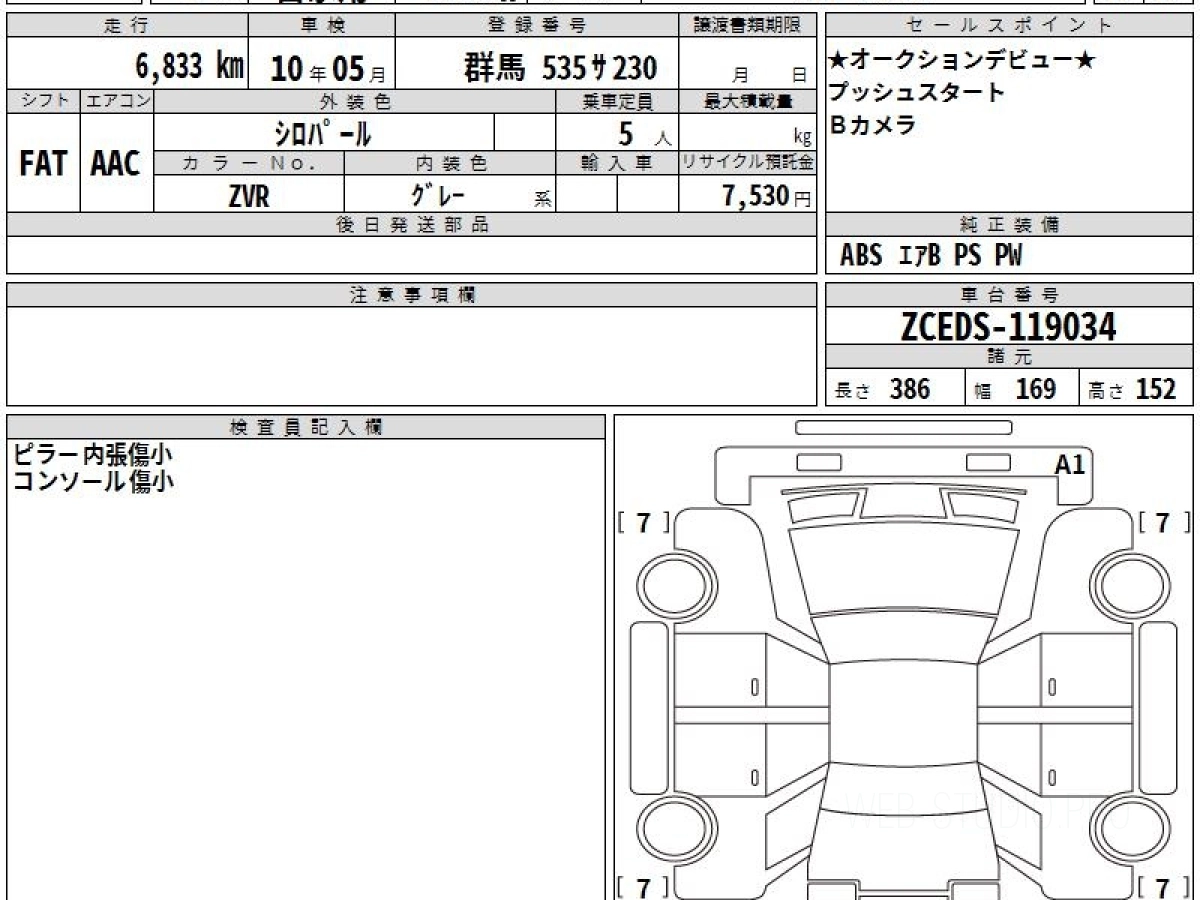Select the ピラー内張傷小 inspector note
1200x900 pixels.
coord(93,455)
